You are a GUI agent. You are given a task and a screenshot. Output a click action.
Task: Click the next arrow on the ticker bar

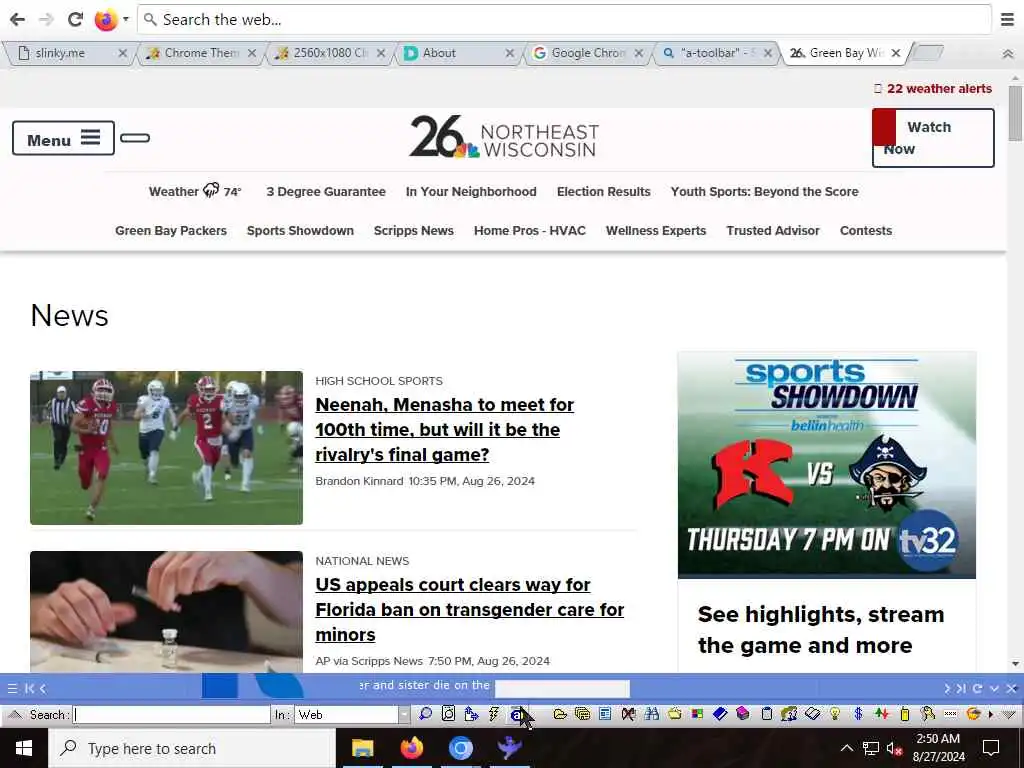947,688
